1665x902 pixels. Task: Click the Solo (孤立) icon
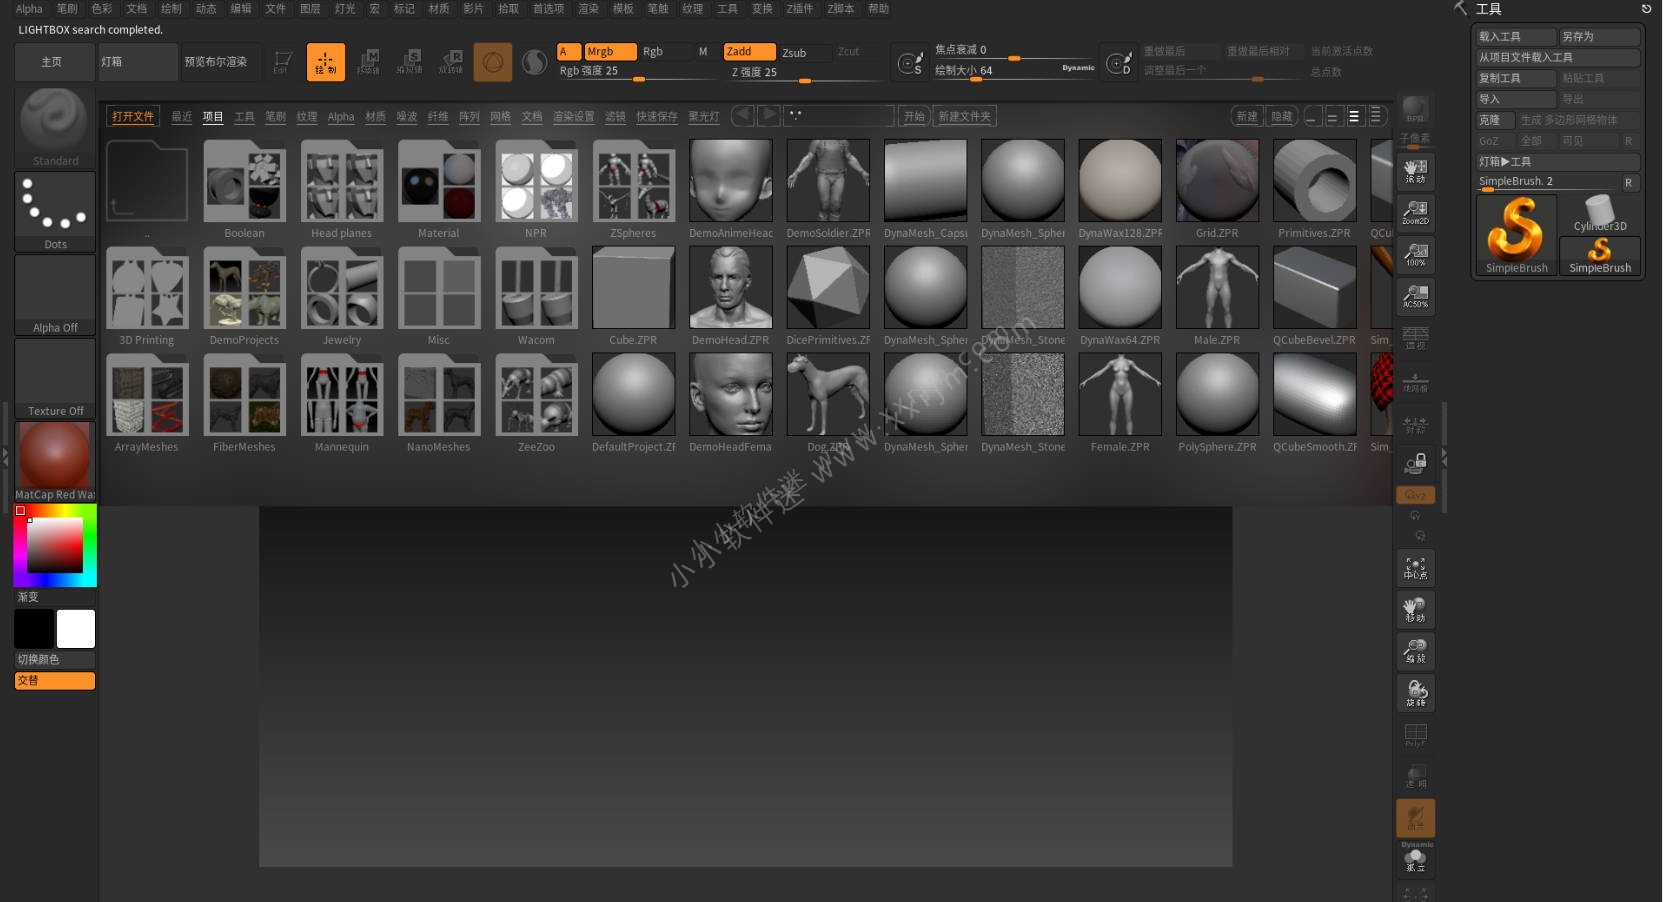(x=1416, y=859)
